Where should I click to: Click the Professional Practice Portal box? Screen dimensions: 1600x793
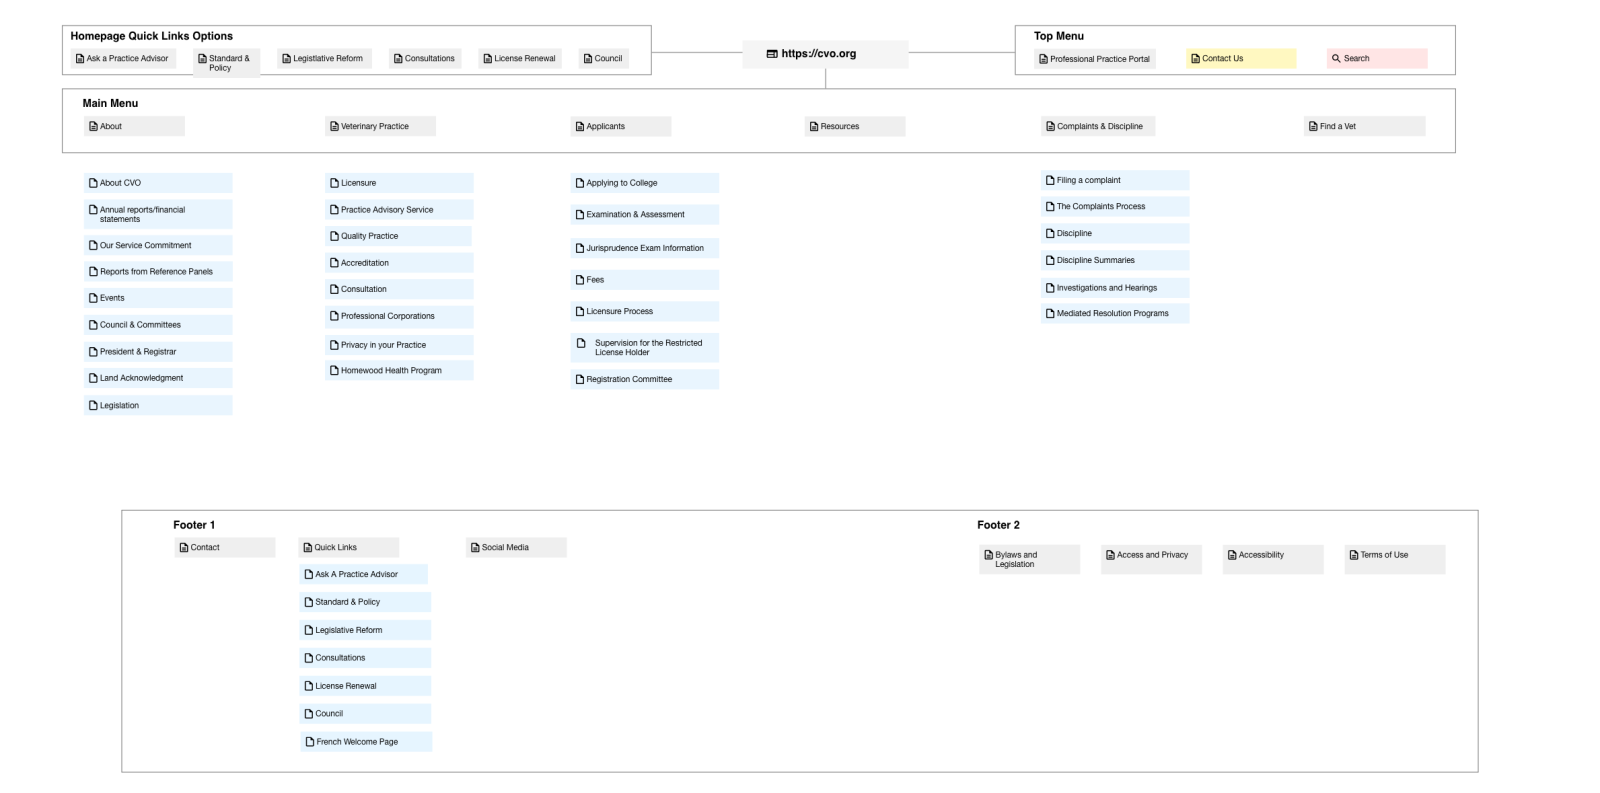tap(1095, 59)
